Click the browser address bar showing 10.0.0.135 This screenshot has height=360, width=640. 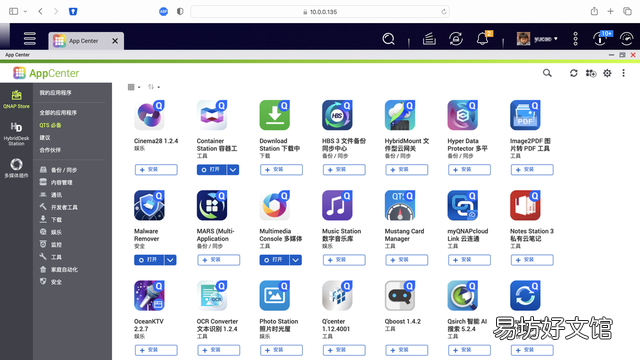[x=320, y=12]
